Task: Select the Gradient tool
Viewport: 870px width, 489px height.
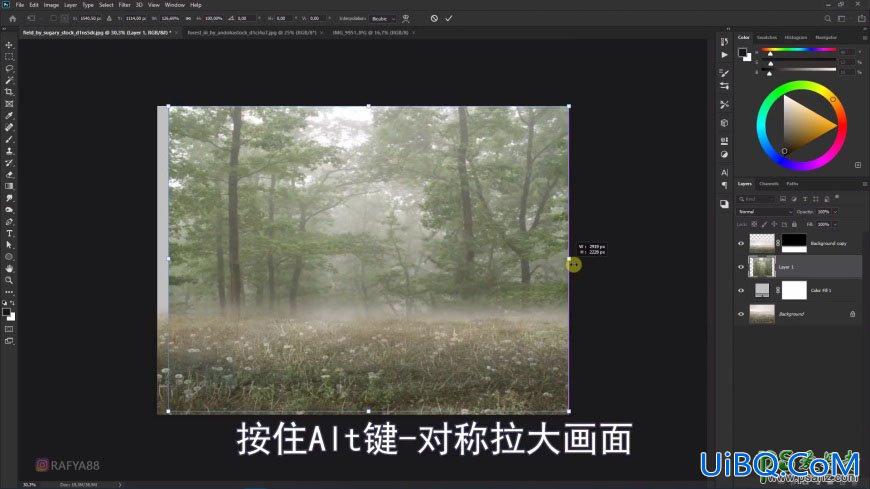Action: (9, 186)
